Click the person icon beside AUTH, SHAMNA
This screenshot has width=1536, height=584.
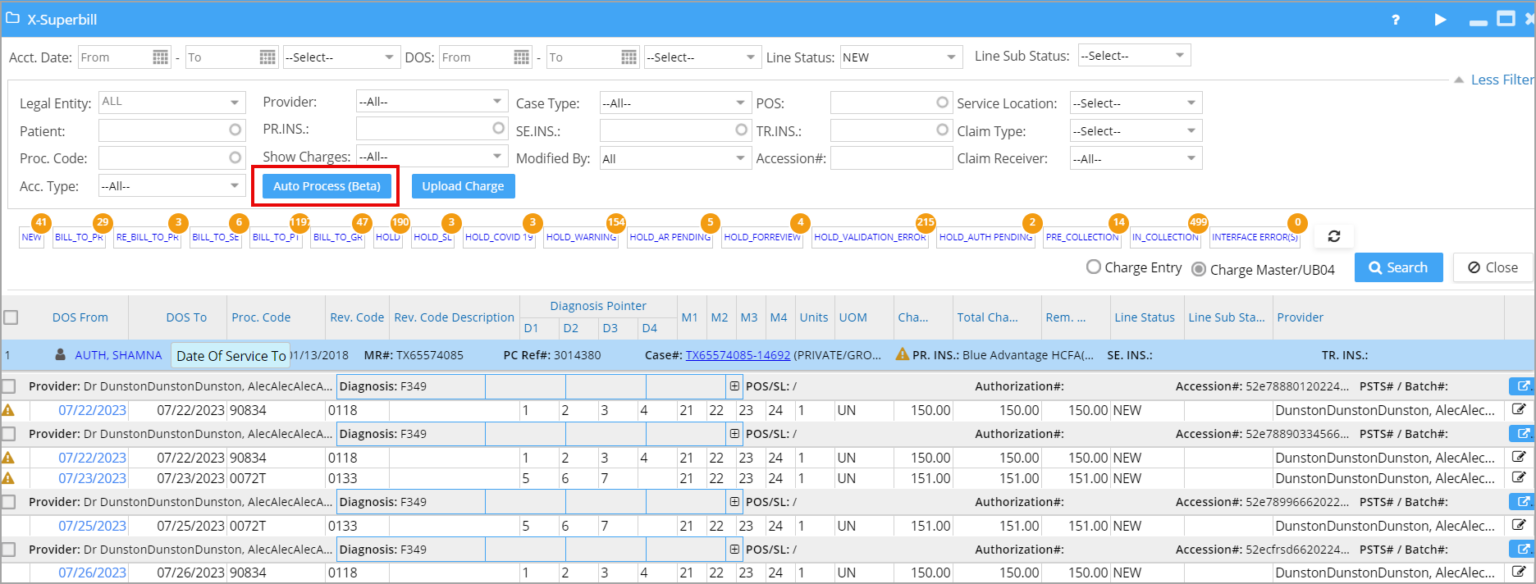60,354
